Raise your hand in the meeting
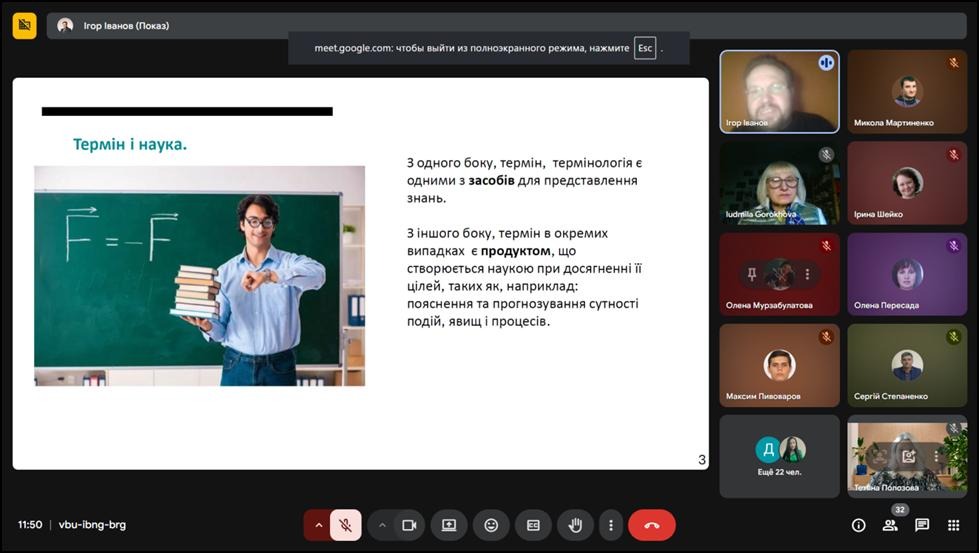979x553 pixels. pos(575,525)
